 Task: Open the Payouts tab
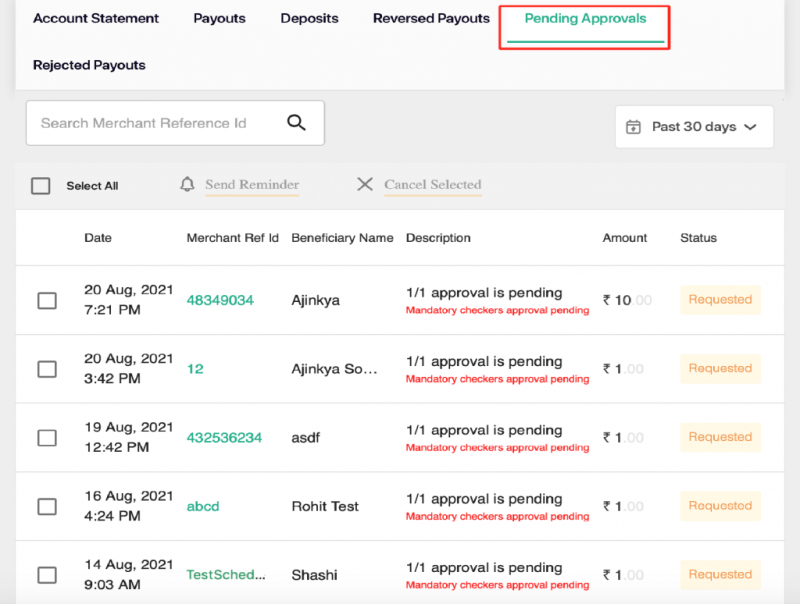point(219,18)
